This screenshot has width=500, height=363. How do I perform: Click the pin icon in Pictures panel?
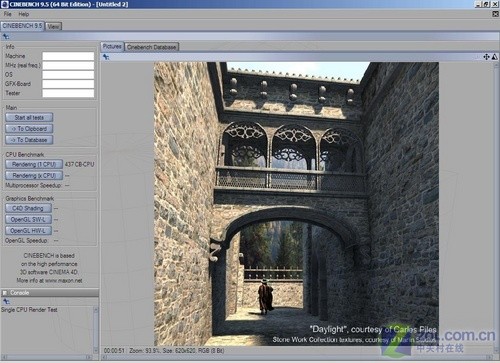106,57
